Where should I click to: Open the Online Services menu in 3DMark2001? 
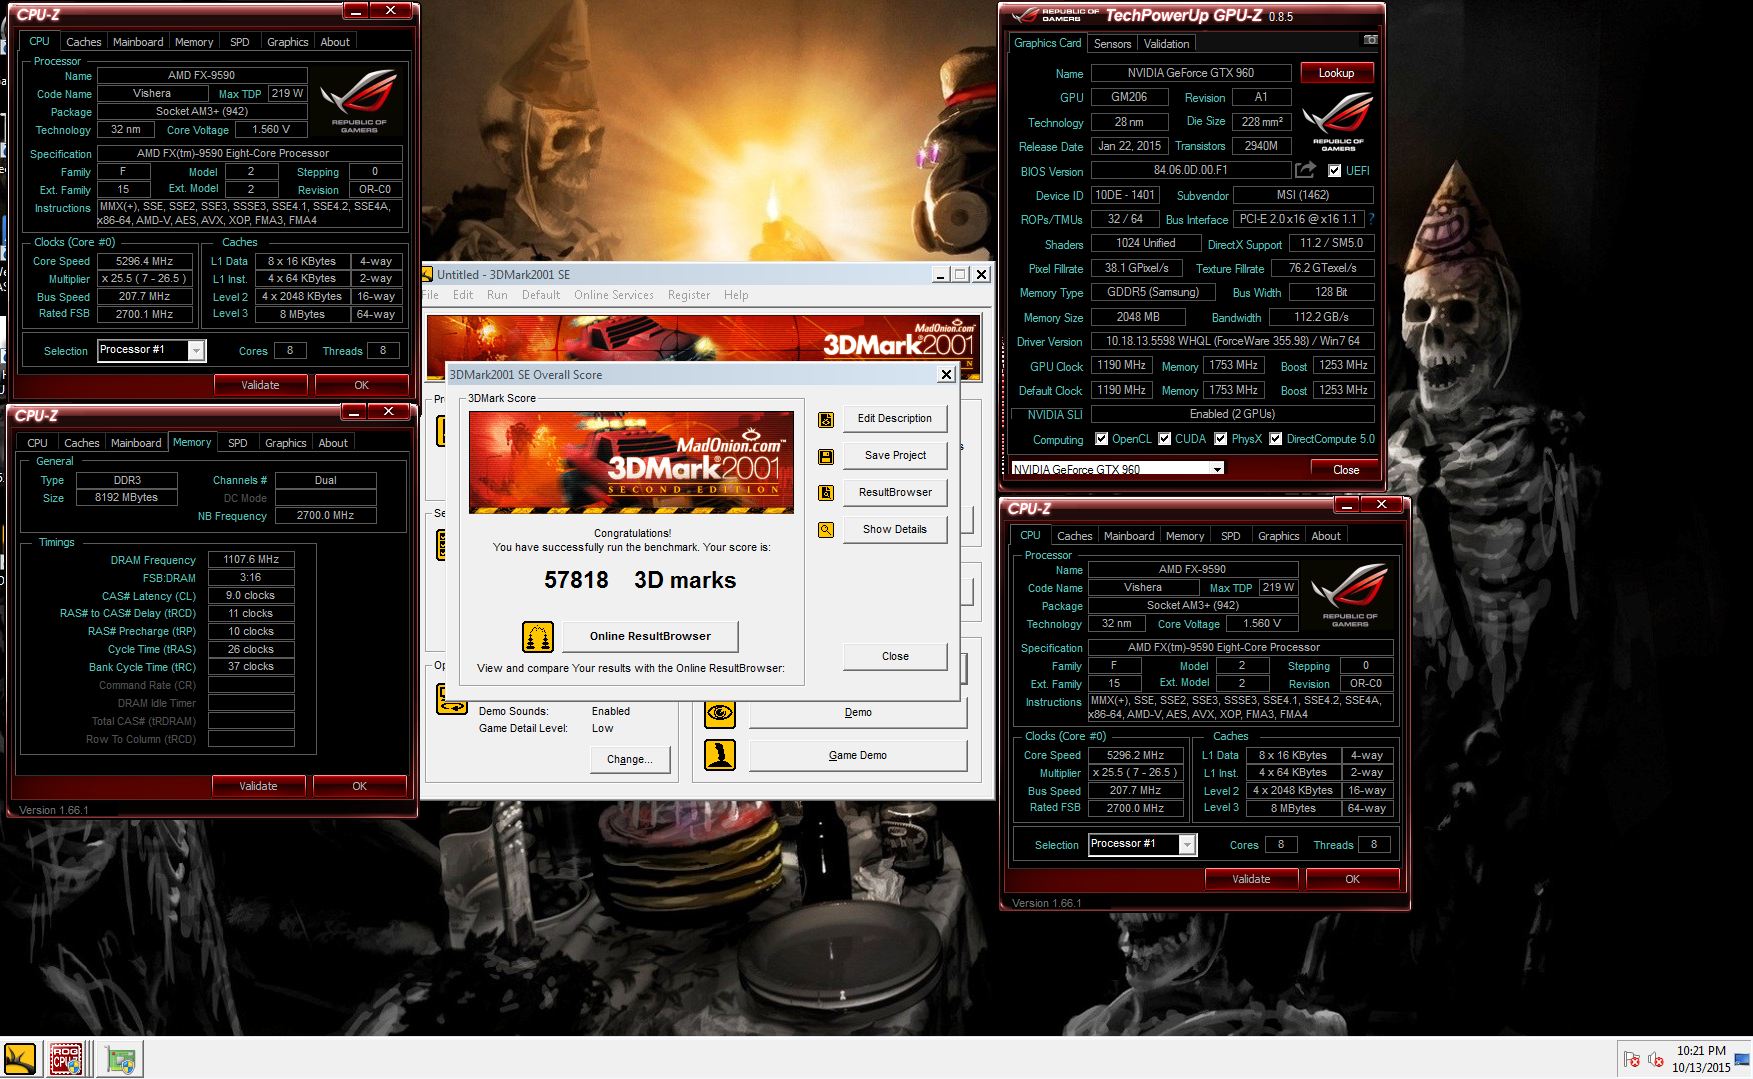point(613,295)
